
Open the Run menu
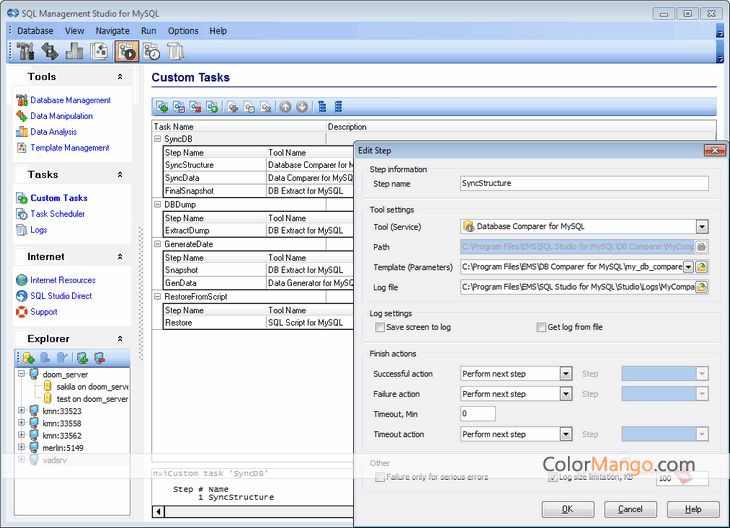[149, 31]
